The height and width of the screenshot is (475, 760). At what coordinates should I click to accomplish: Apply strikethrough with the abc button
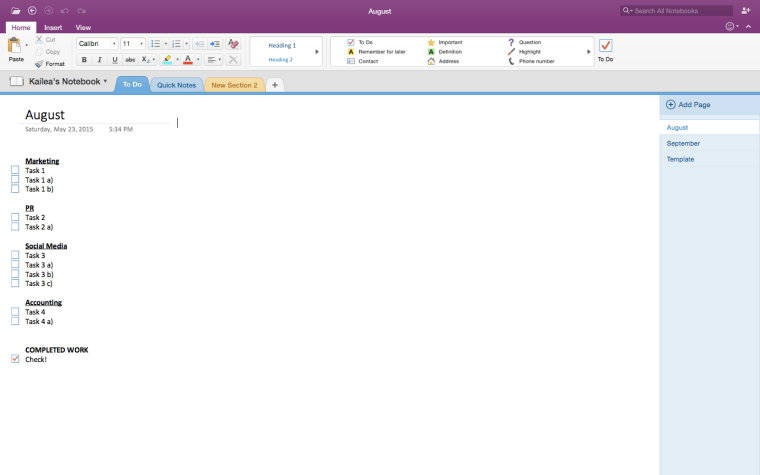click(130, 60)
